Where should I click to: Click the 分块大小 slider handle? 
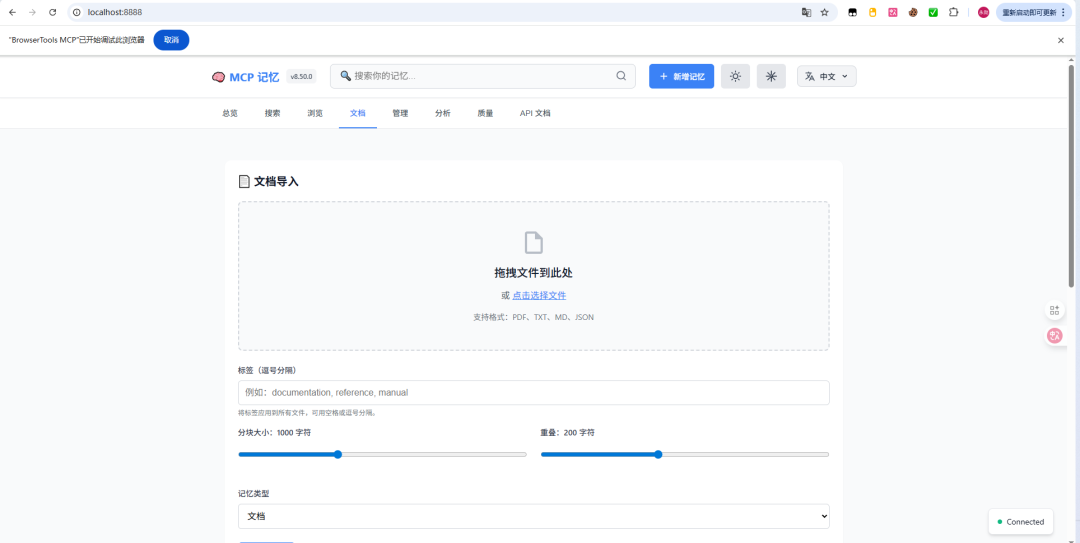click(x=338, y=454)
